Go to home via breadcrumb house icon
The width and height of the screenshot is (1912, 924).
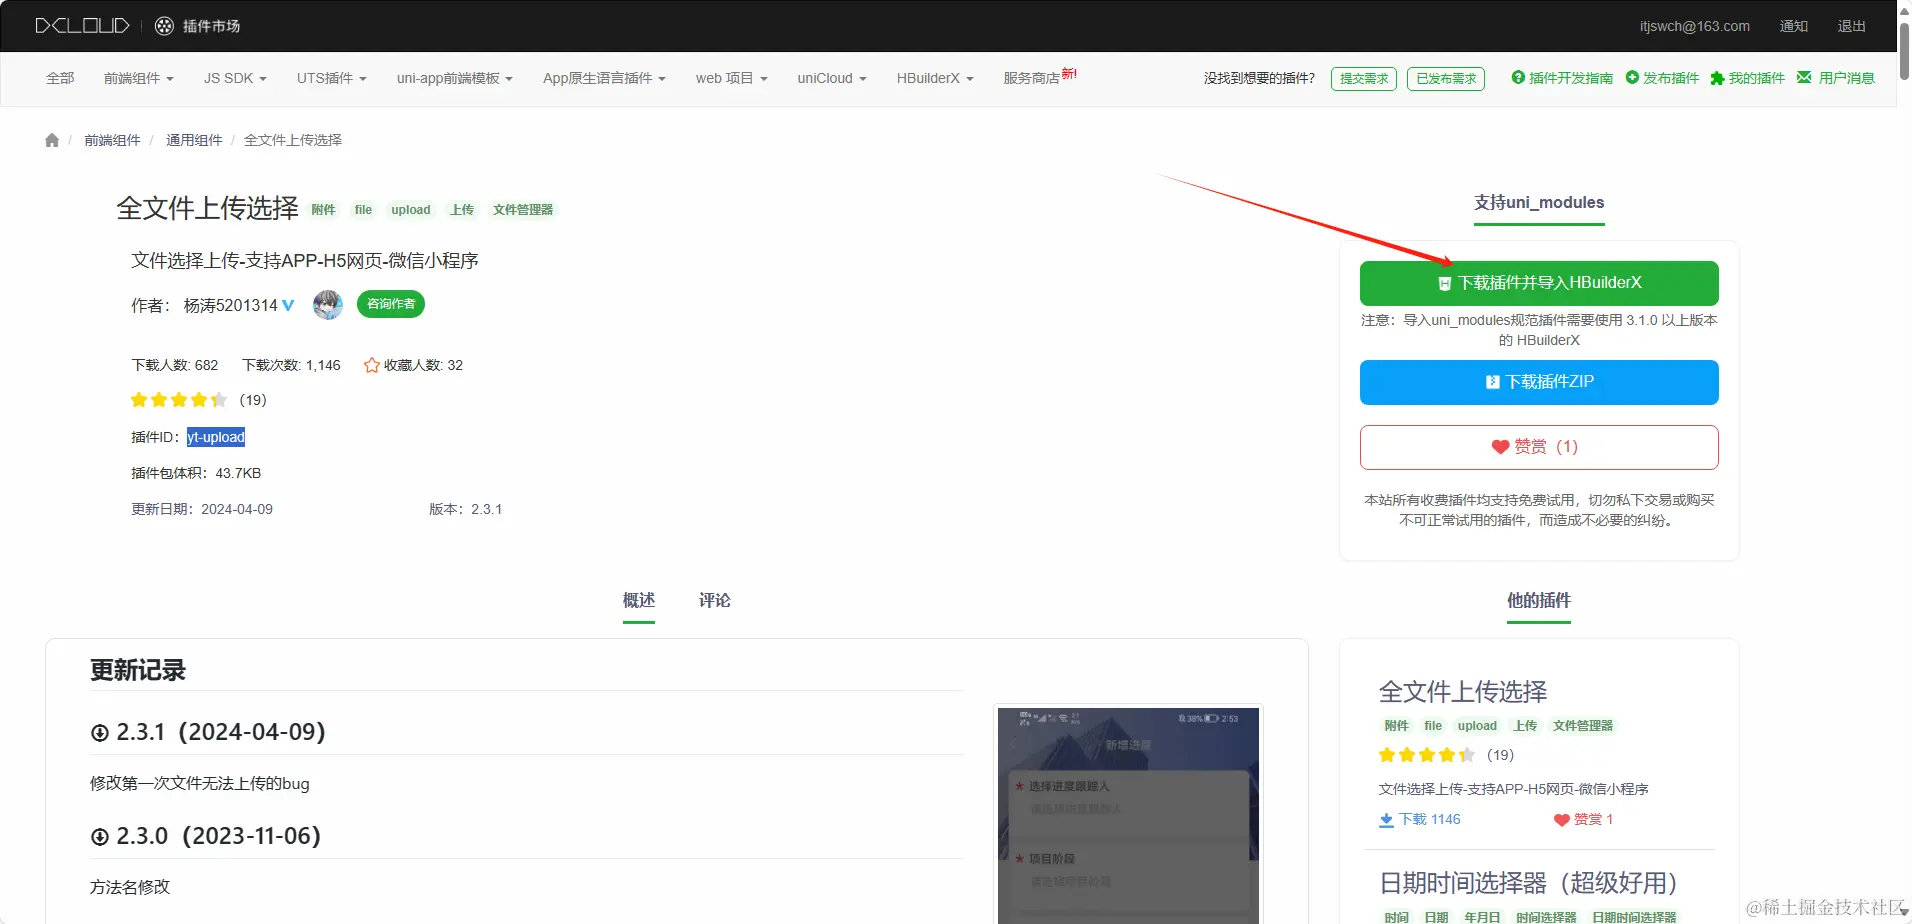[52, 140]
